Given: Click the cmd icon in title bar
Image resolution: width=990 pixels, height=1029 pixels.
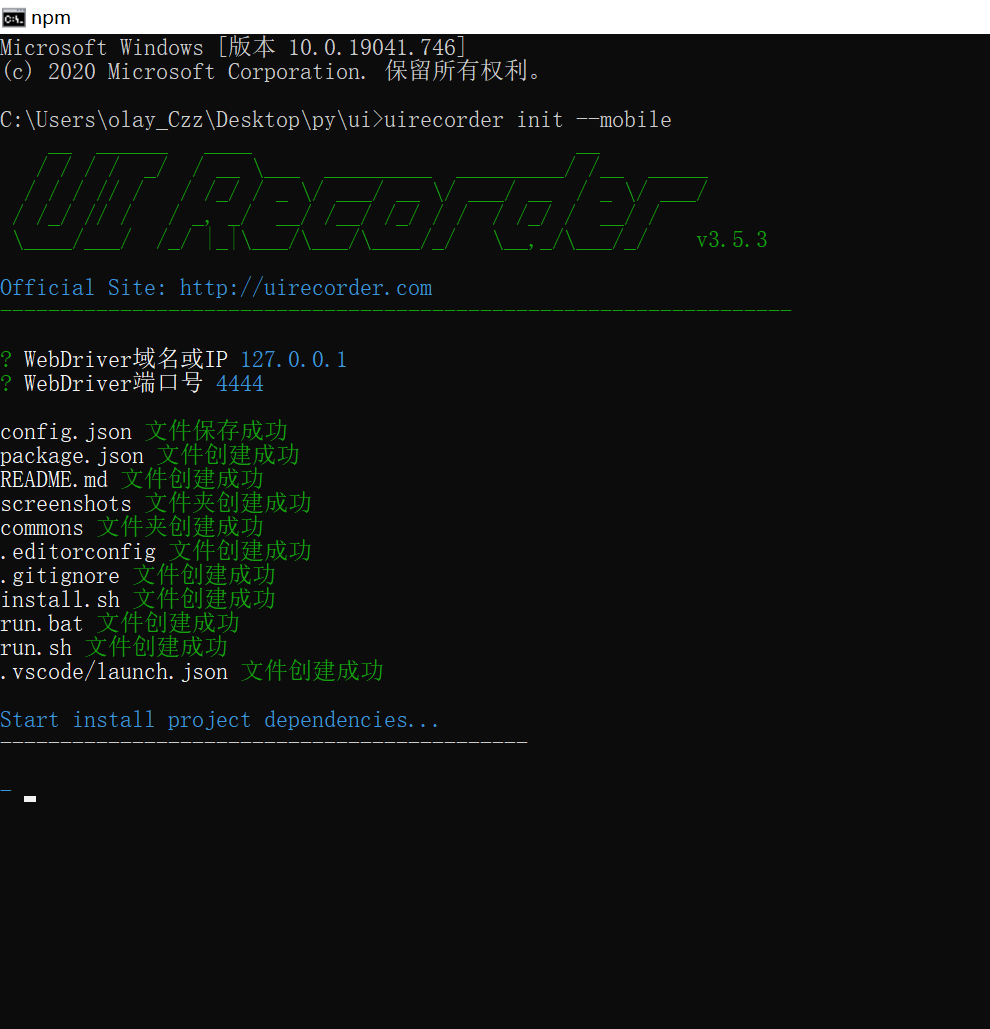Looking at the screenshot, I should click(x=12, y=17).
